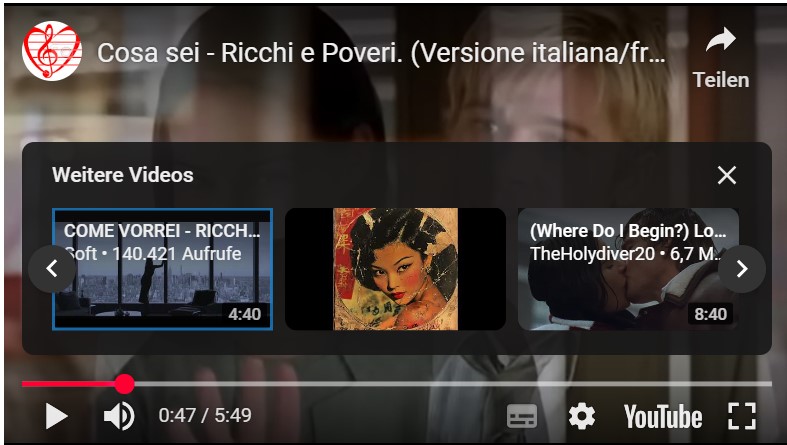The width and height of the screenshot is (787, 445).
Task: Click the Teilen share arrow icon
Action: tap(721, 40)
